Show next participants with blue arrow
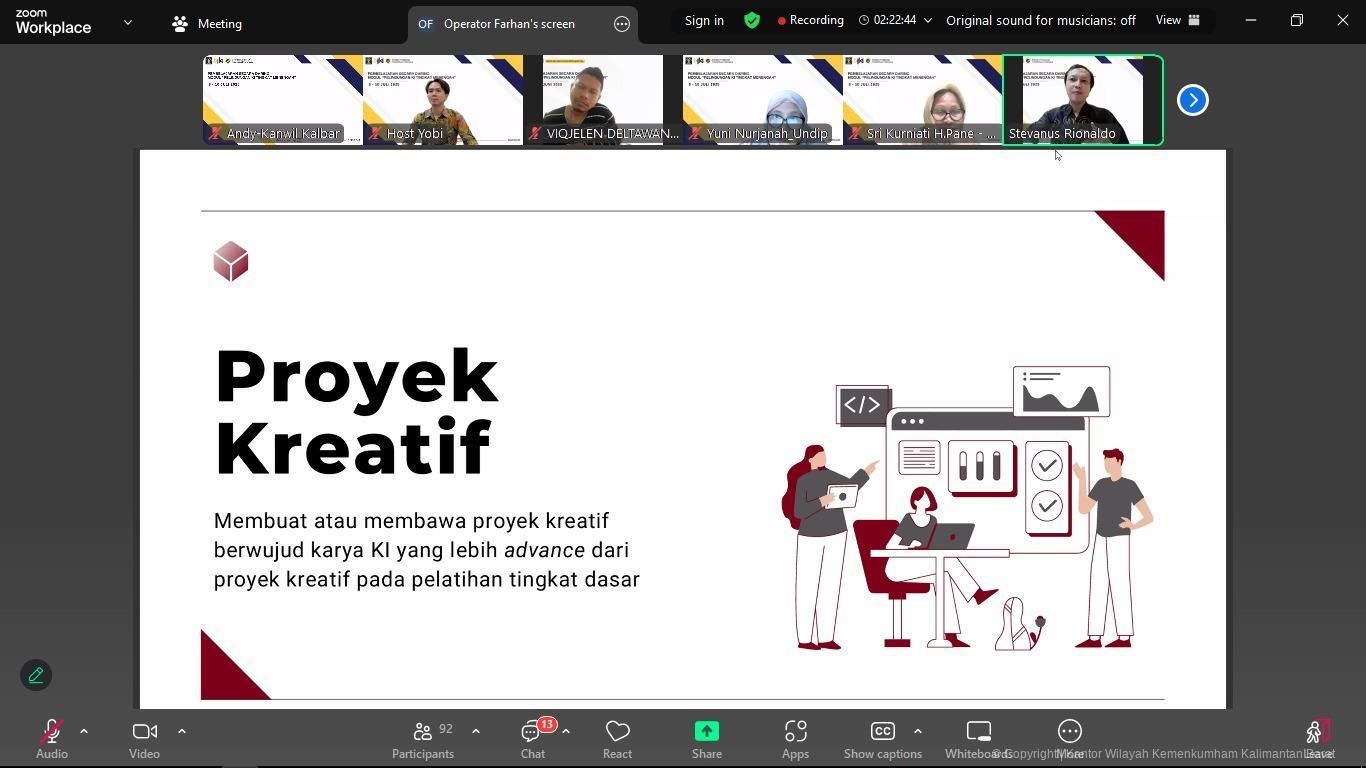 pyautogui.click(x=1192, y=100)
